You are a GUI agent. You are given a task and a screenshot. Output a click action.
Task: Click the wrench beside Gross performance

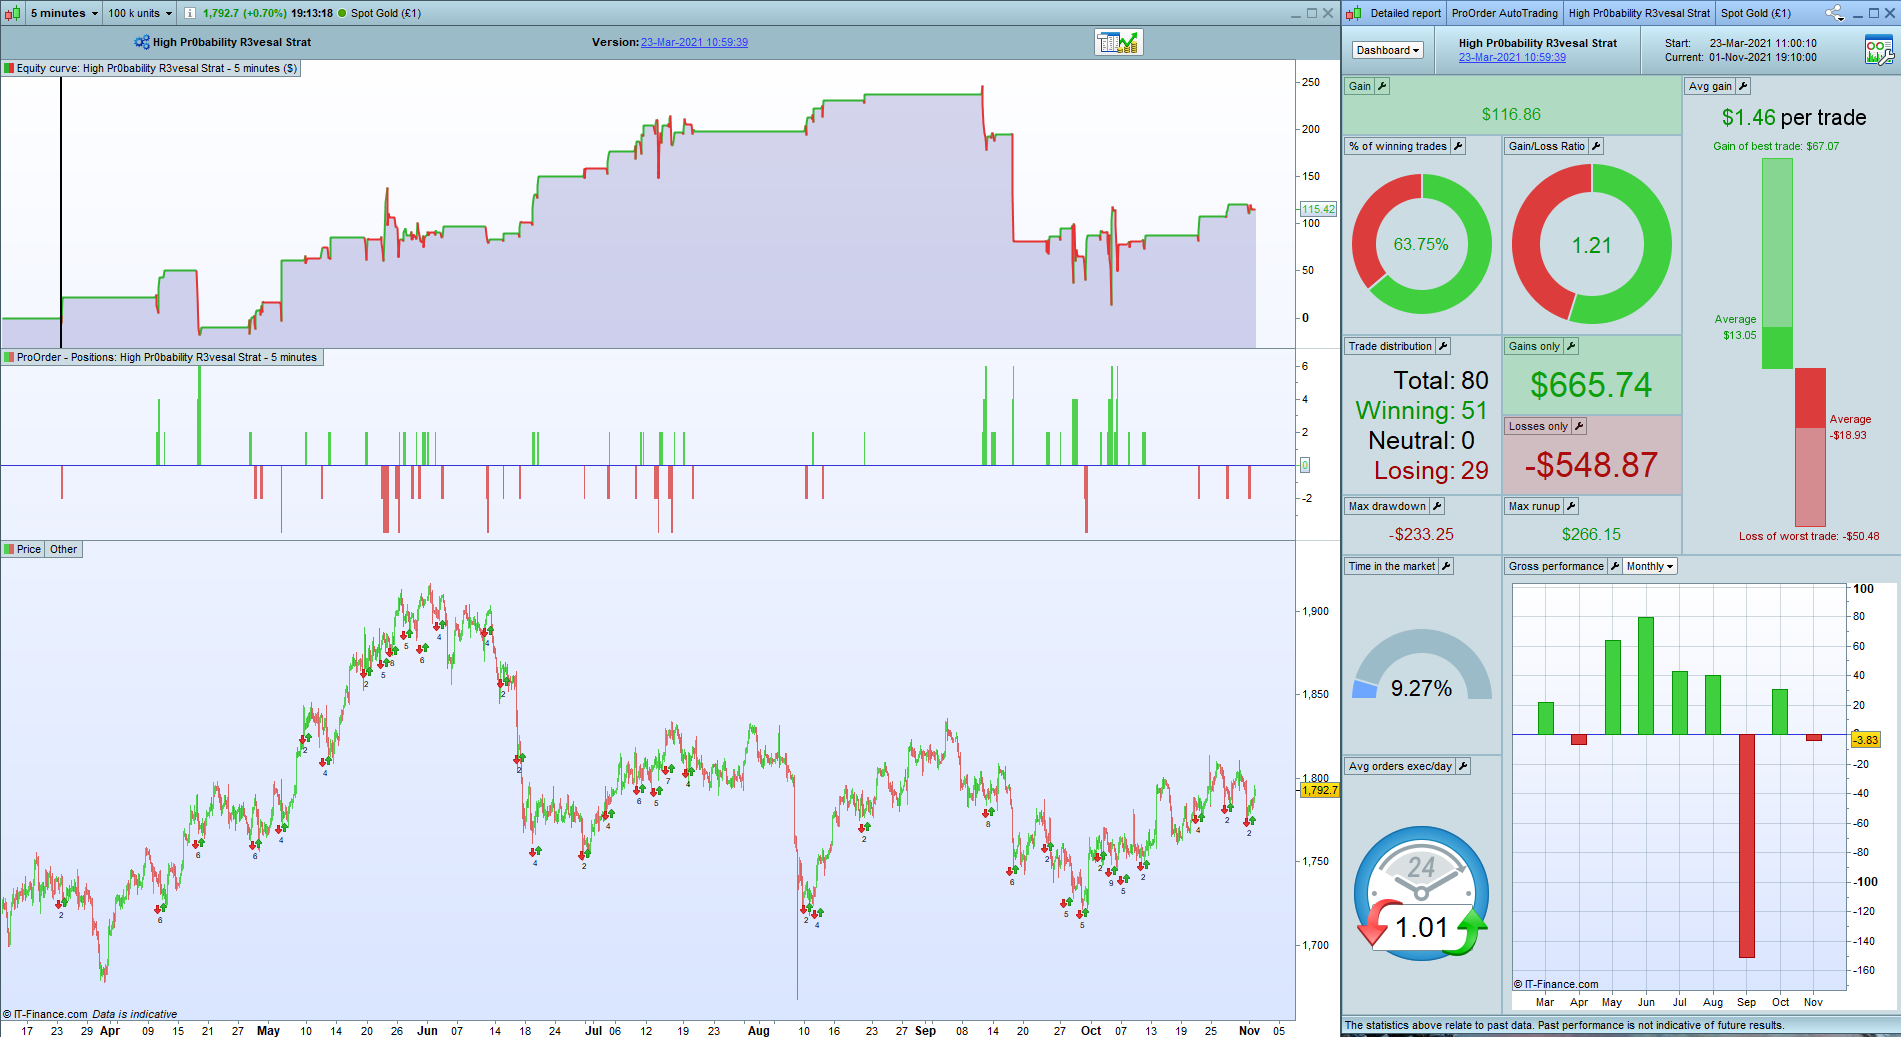[1615, 566]
